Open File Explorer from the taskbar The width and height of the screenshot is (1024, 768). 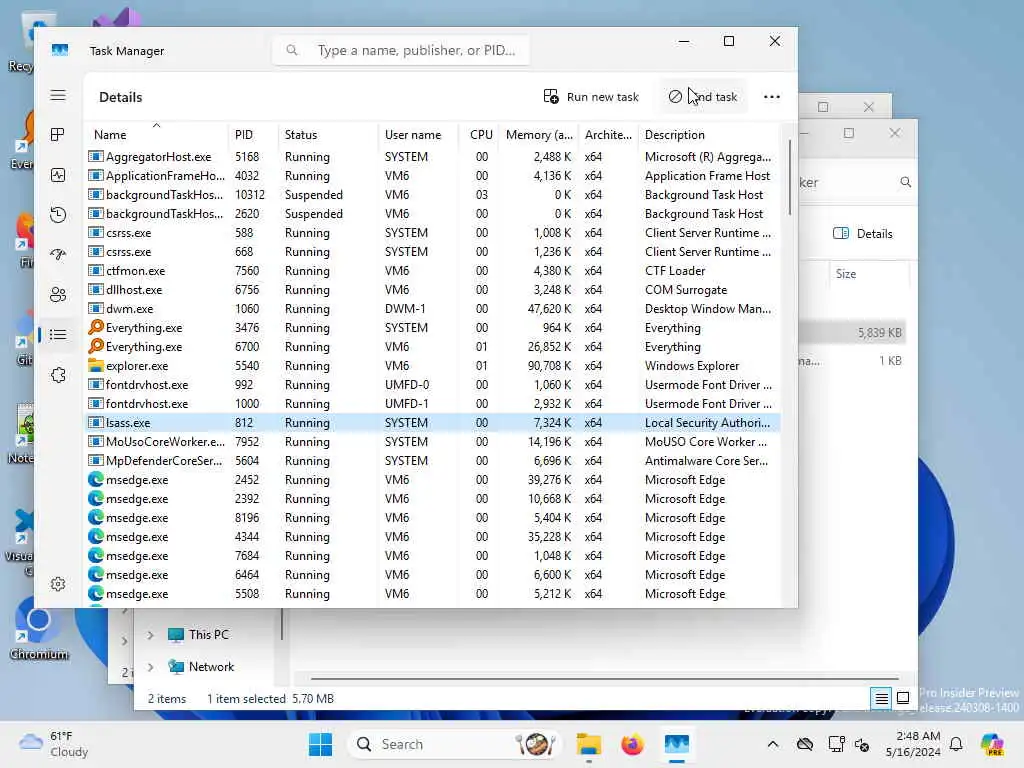588,744
